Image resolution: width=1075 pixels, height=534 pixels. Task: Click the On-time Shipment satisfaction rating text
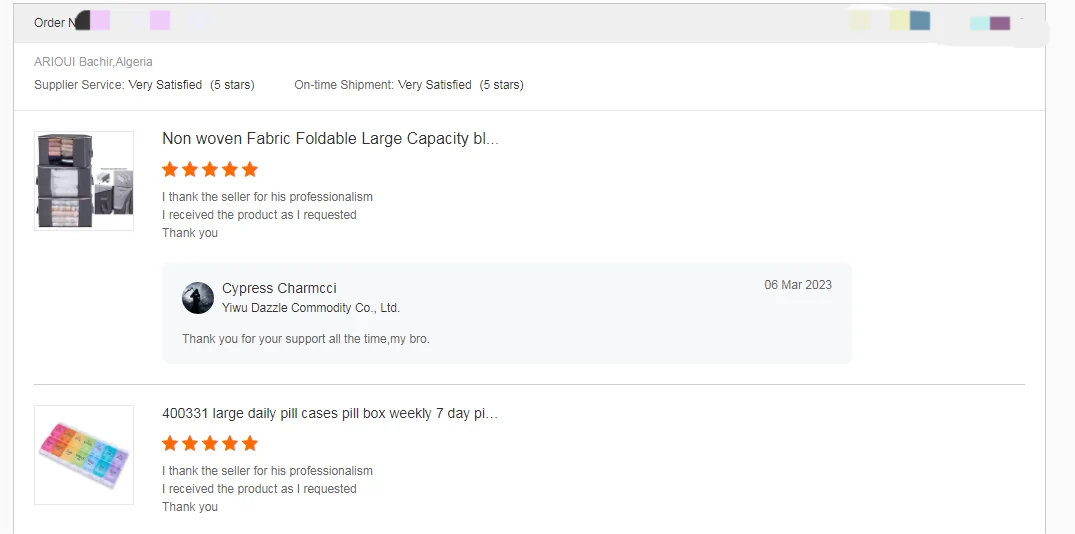[x=408, y=85]
